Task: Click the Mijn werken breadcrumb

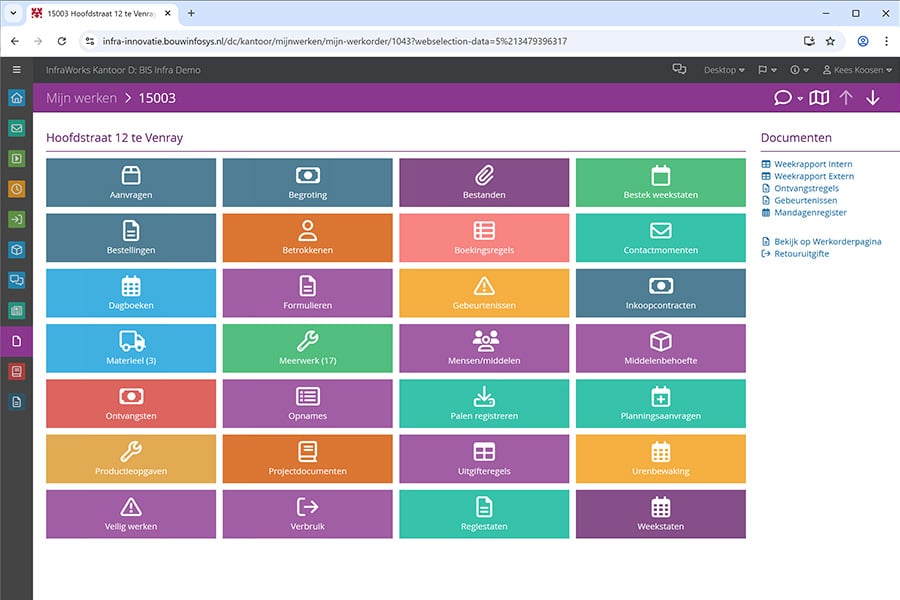Action: [80, 98]
